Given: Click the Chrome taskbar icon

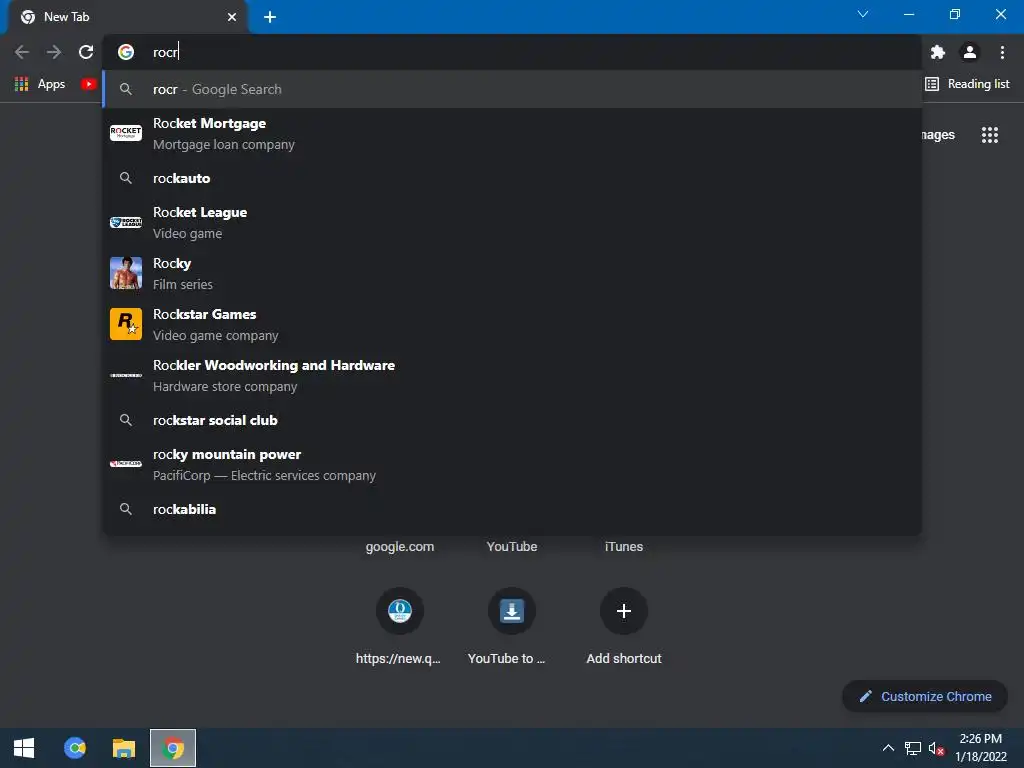Looking at the screenshot, I should (x=173, y=748).
